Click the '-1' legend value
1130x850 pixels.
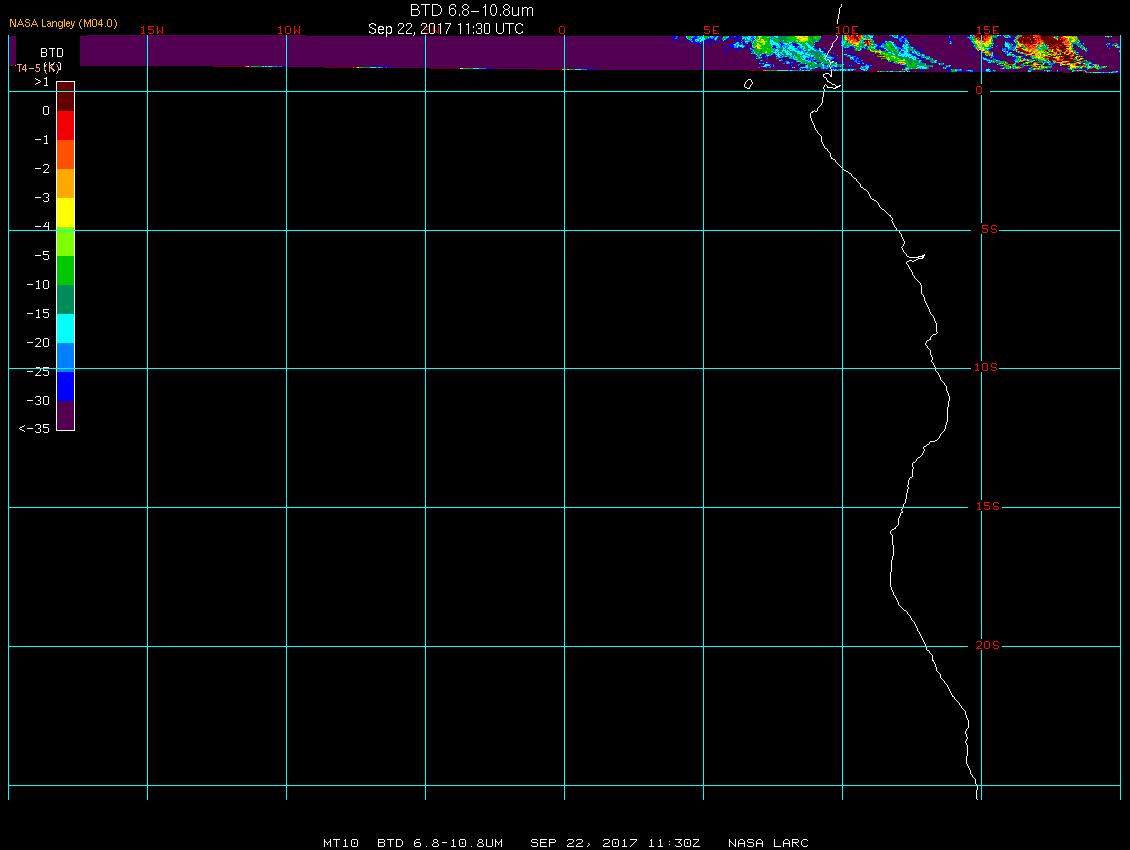click(42, 140)
